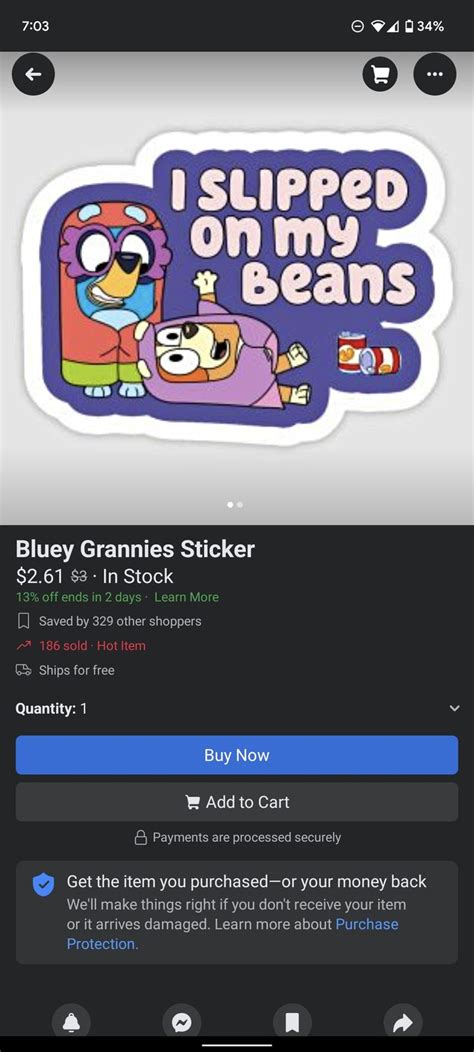Click the Add to Cart button
The height and width of the screenshot is (1052, 474).
tap(237, 802)
